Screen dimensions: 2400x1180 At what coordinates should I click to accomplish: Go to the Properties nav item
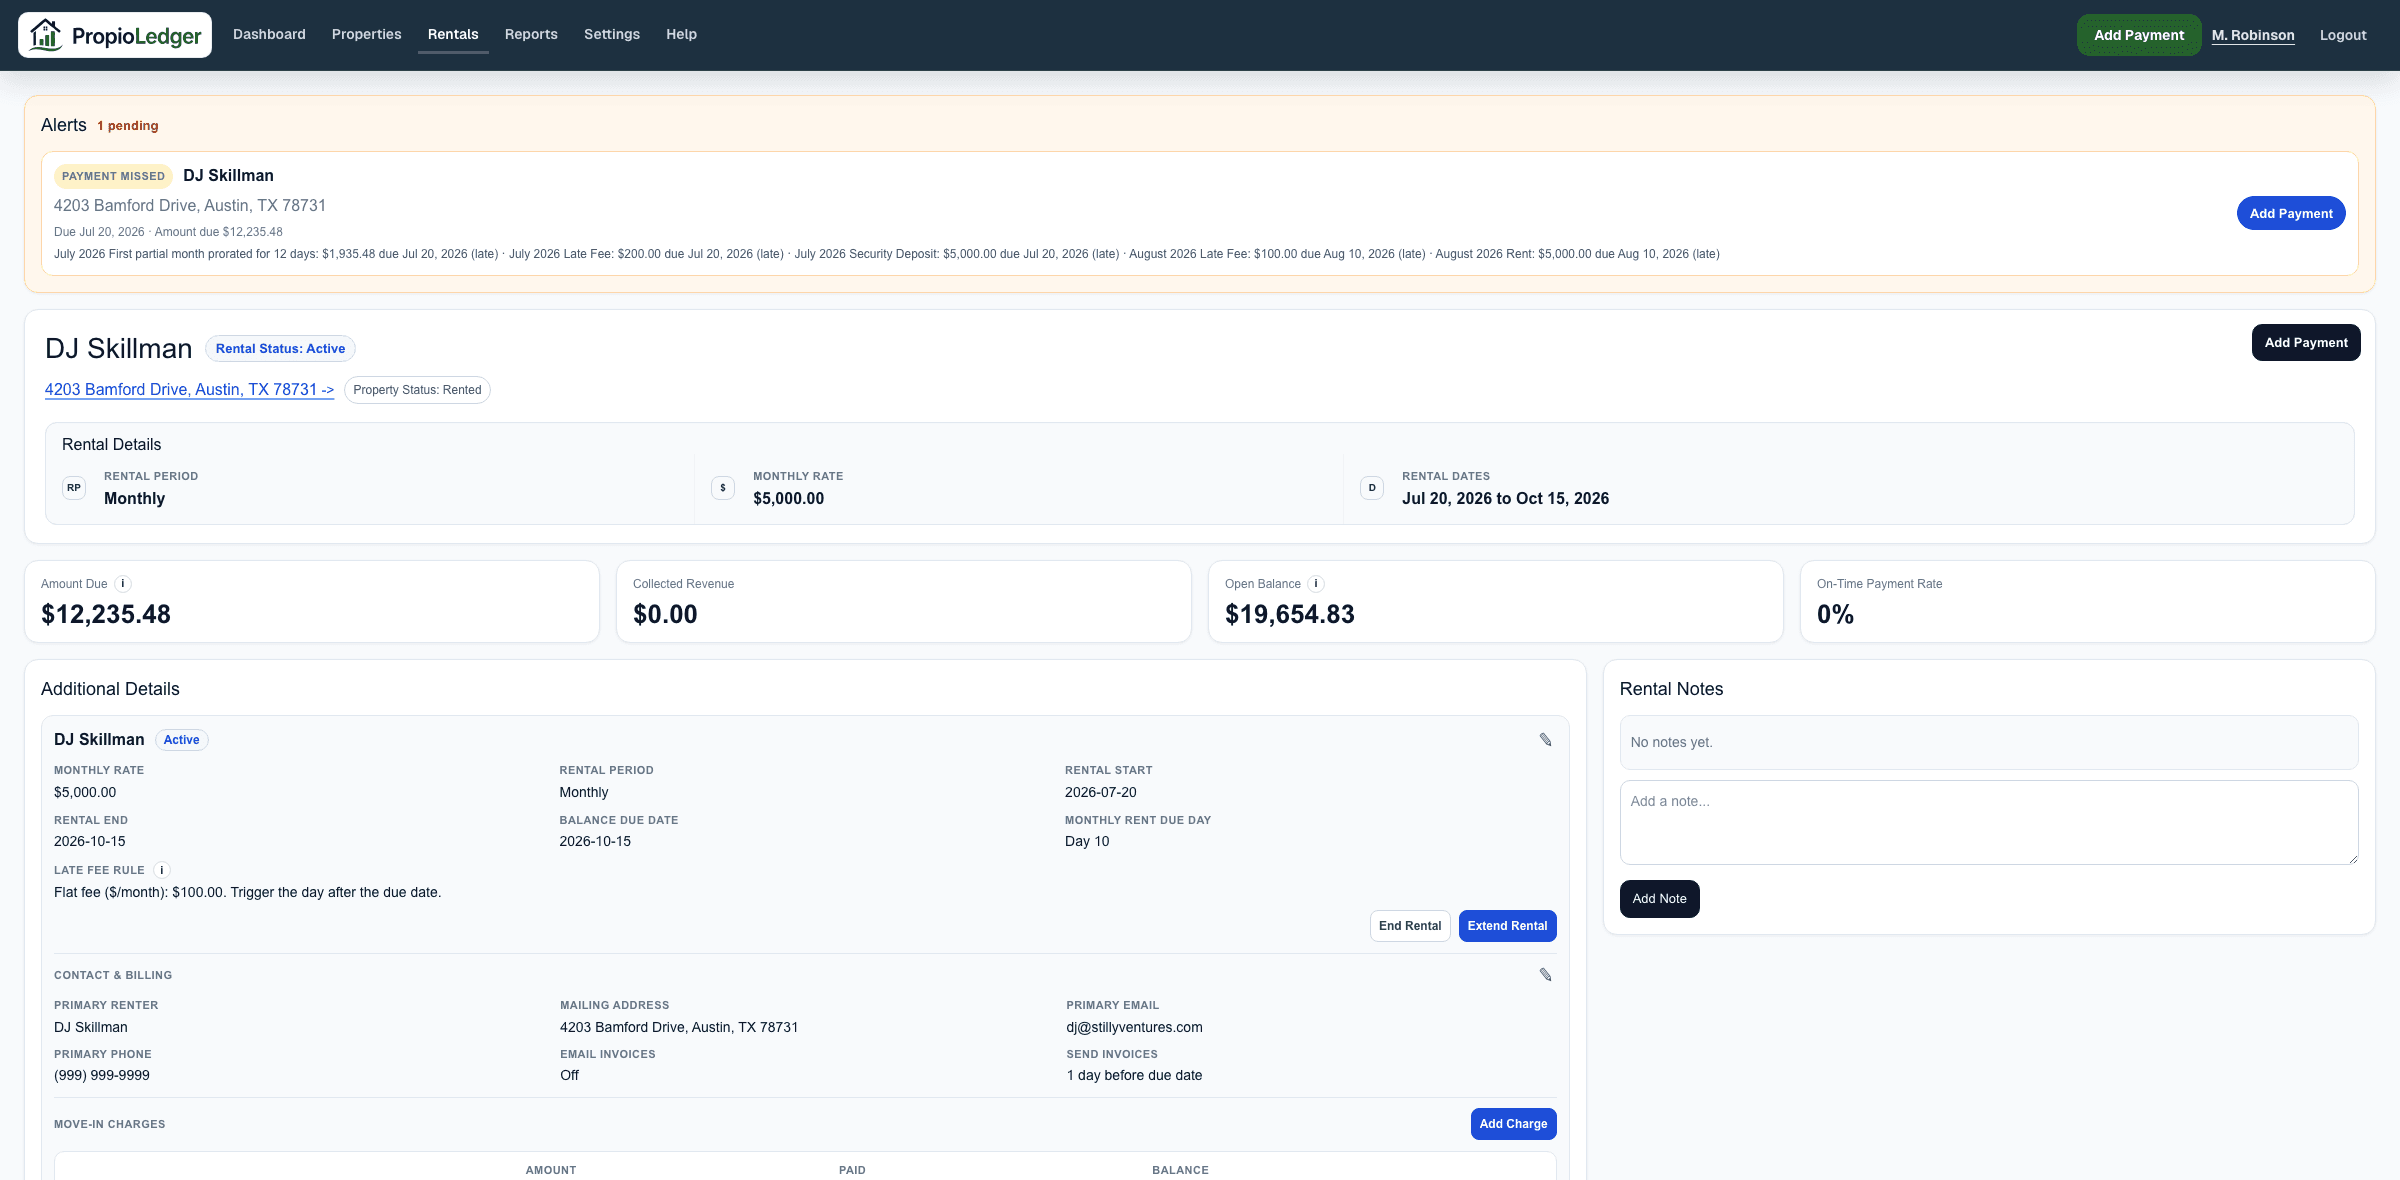point(367,34)
